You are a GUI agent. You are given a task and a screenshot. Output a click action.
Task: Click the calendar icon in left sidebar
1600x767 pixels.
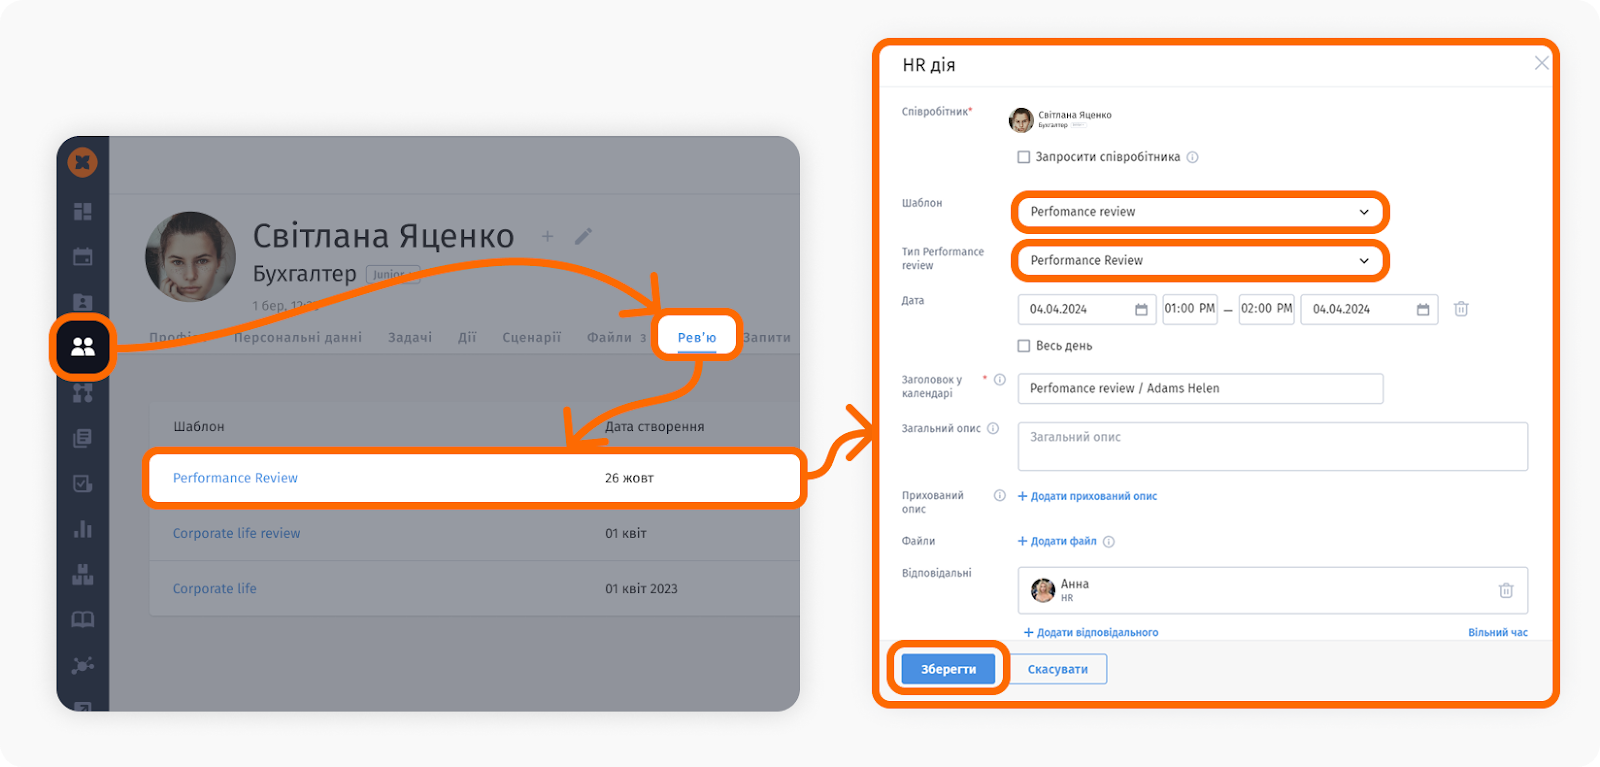(83, 257)
